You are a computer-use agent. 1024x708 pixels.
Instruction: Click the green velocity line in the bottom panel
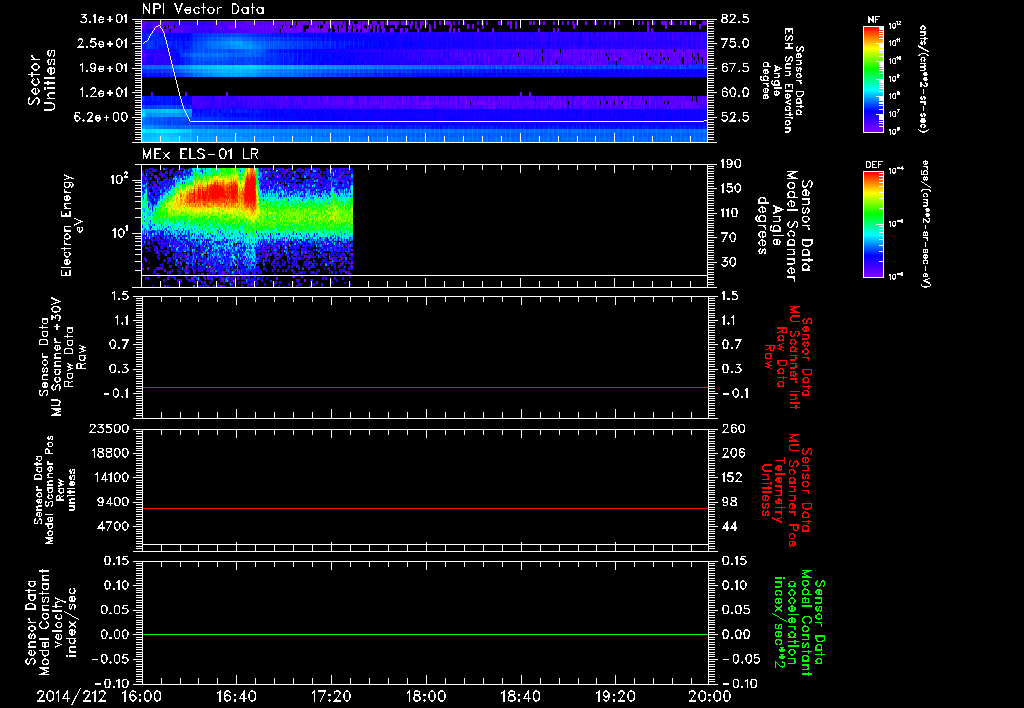(x=425, y=634)
